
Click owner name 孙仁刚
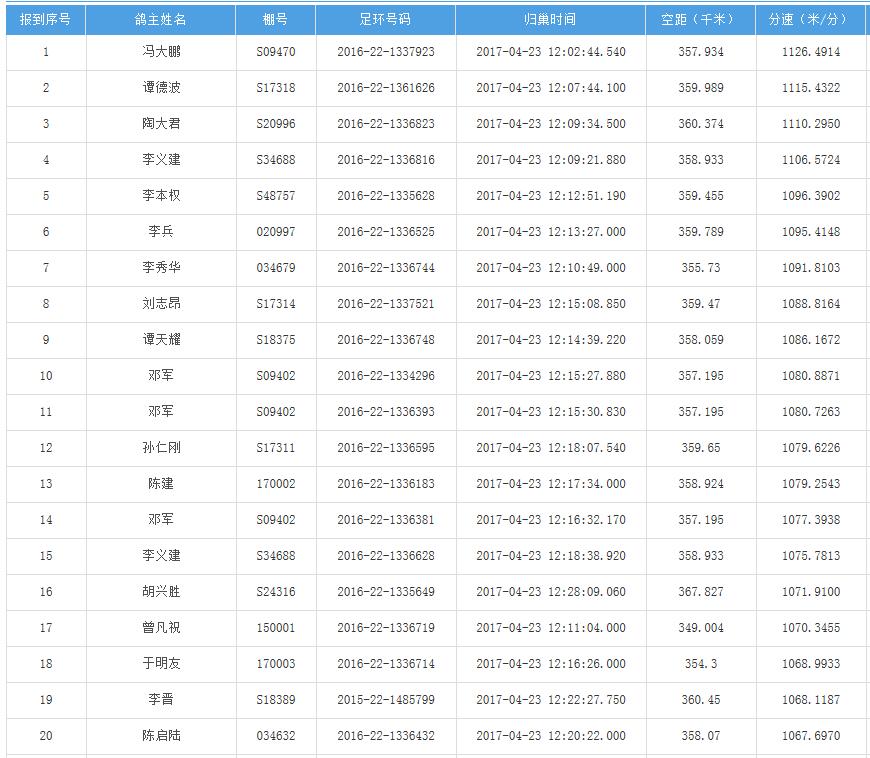click(160, 448)
